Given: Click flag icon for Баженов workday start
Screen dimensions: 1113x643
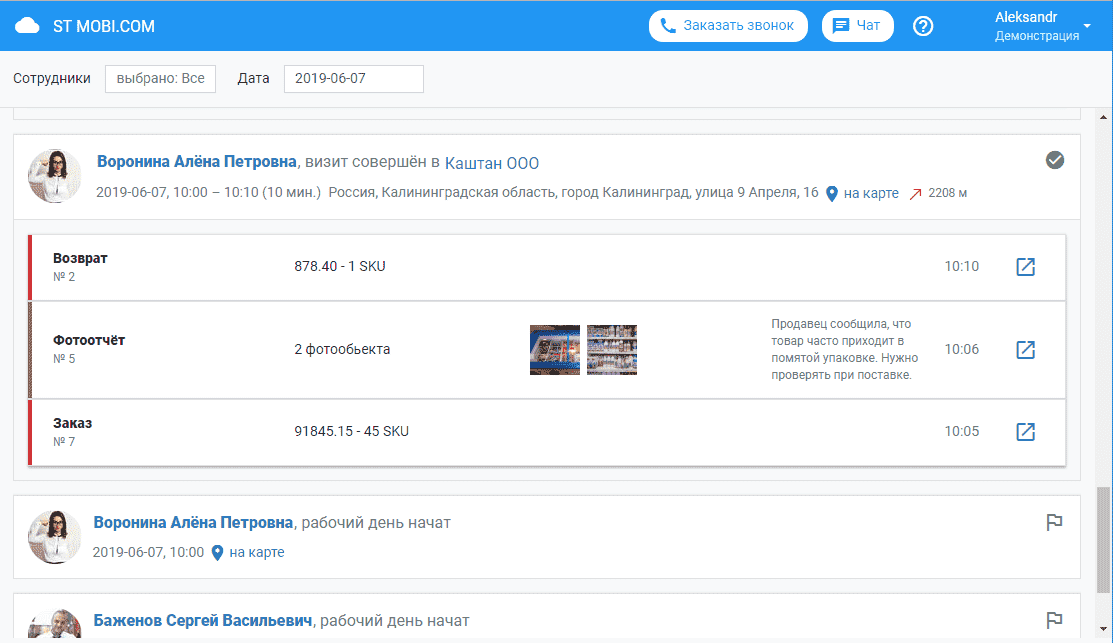Looking at the screenshot, I should pyautogui.click(x=1053, y=620).
